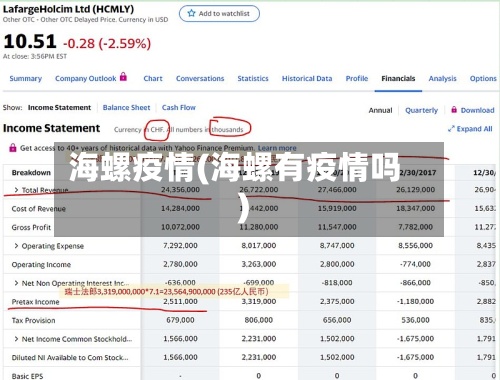Click the -1,180,000 pretax income value
The image size is (500, 380).
click(x=415, y=301)
